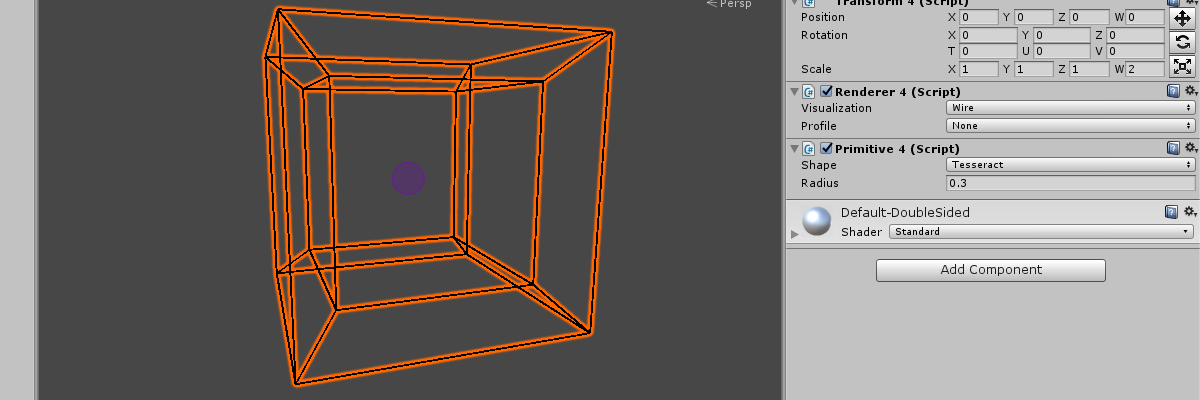The image size is (1200, 400).
Task: Click the "Scale" property label
Action: (816, 70)
